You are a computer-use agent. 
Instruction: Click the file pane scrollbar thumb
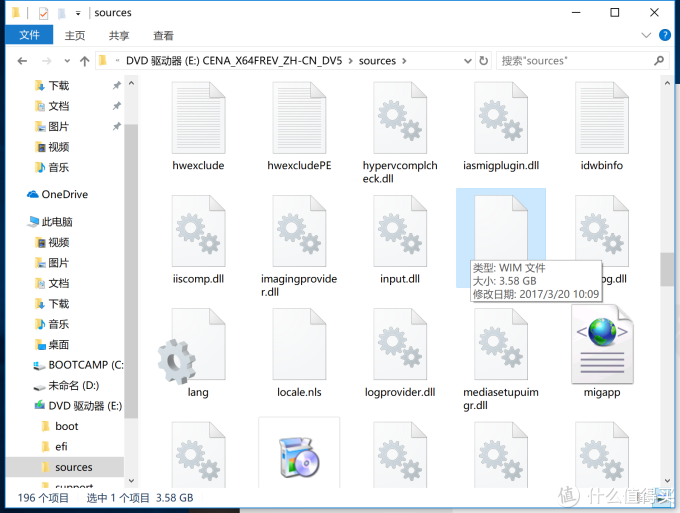pyautogui.click(x=667, y=269)
